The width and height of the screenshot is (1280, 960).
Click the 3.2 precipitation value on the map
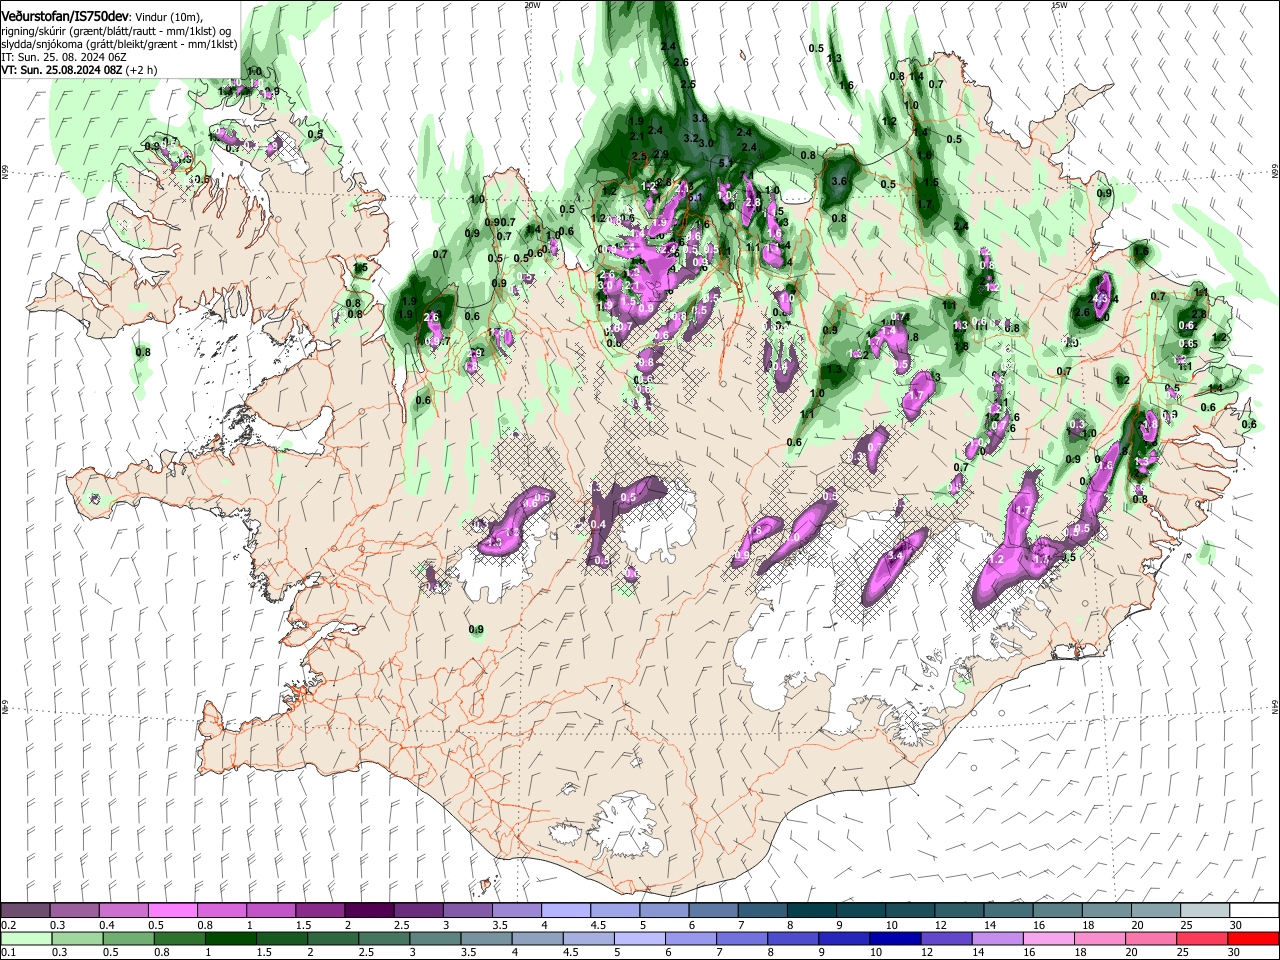pyautogui.click(x=690, y=138)
